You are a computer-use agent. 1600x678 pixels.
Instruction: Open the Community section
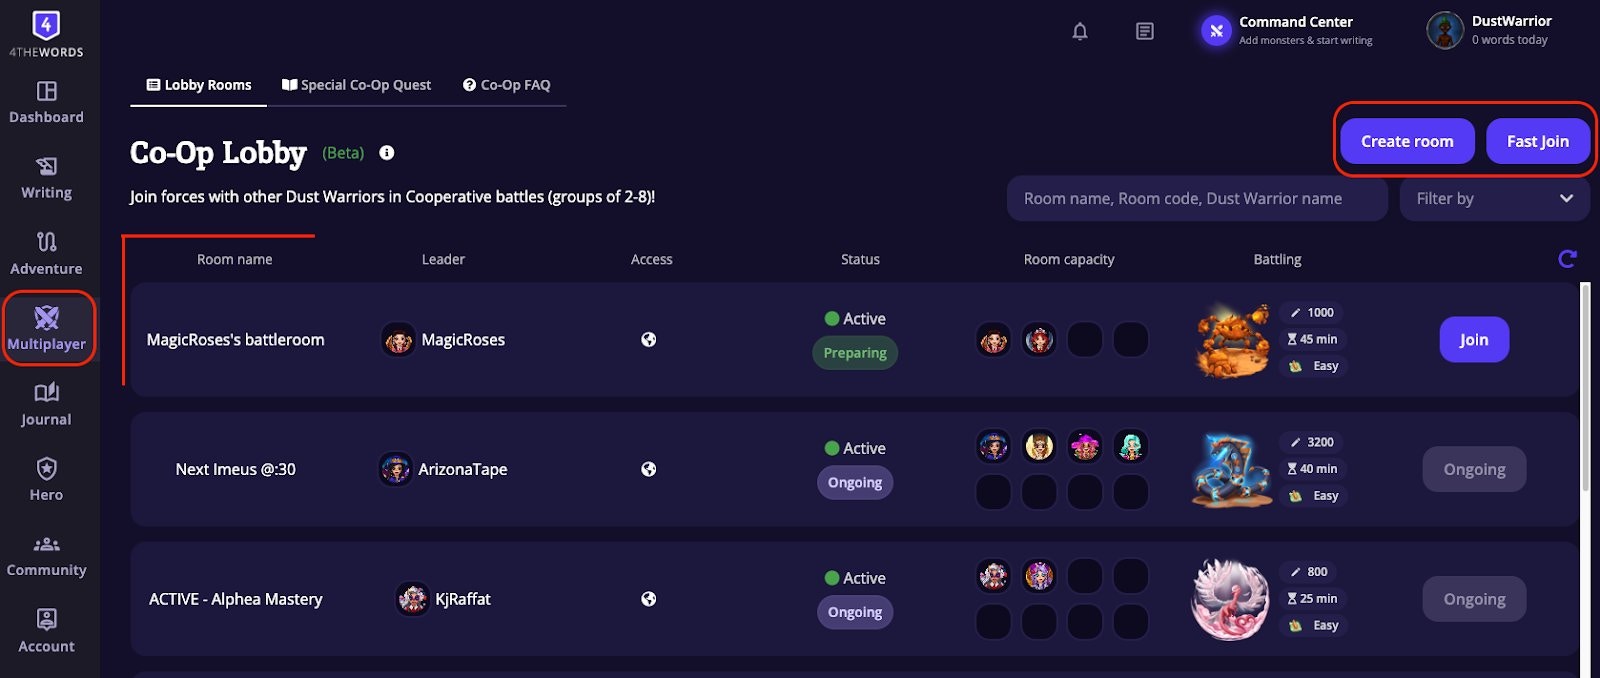(46, 555)
